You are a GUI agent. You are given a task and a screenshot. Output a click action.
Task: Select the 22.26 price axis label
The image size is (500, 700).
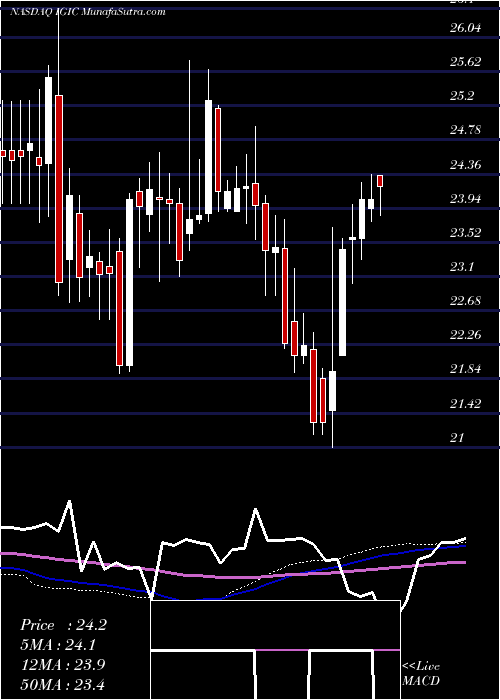[x=465, y=335]
